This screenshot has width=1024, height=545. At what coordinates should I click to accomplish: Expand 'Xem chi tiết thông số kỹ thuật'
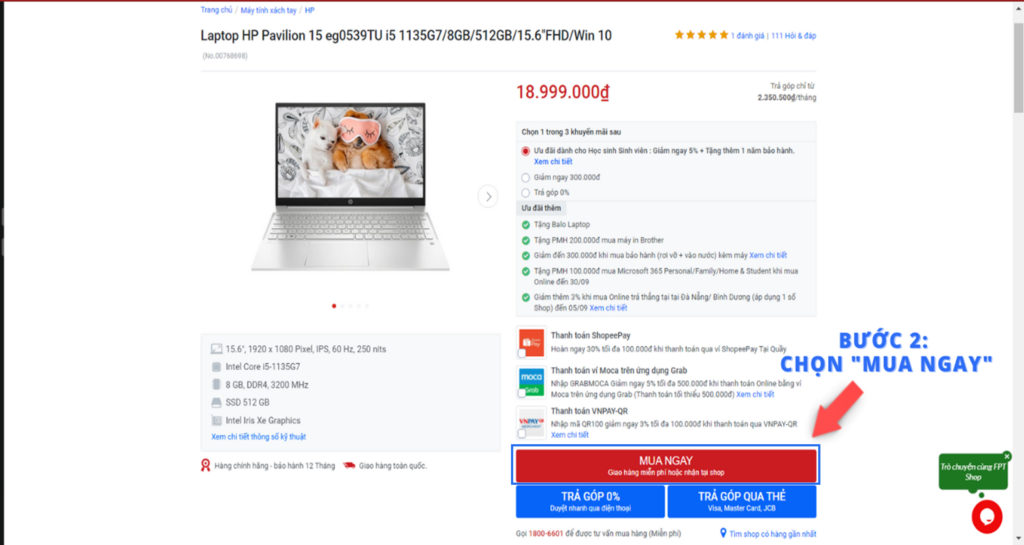pos(259,437)
